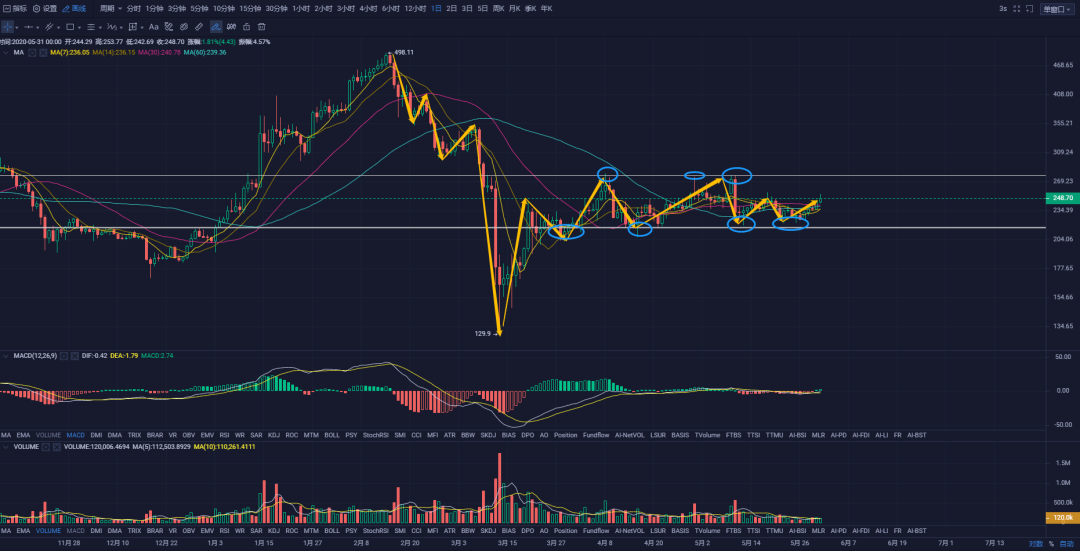This screenshot has height=551, width=1080.
Task: Toggle 自动 auto scale
Action: coord(1067,544)
